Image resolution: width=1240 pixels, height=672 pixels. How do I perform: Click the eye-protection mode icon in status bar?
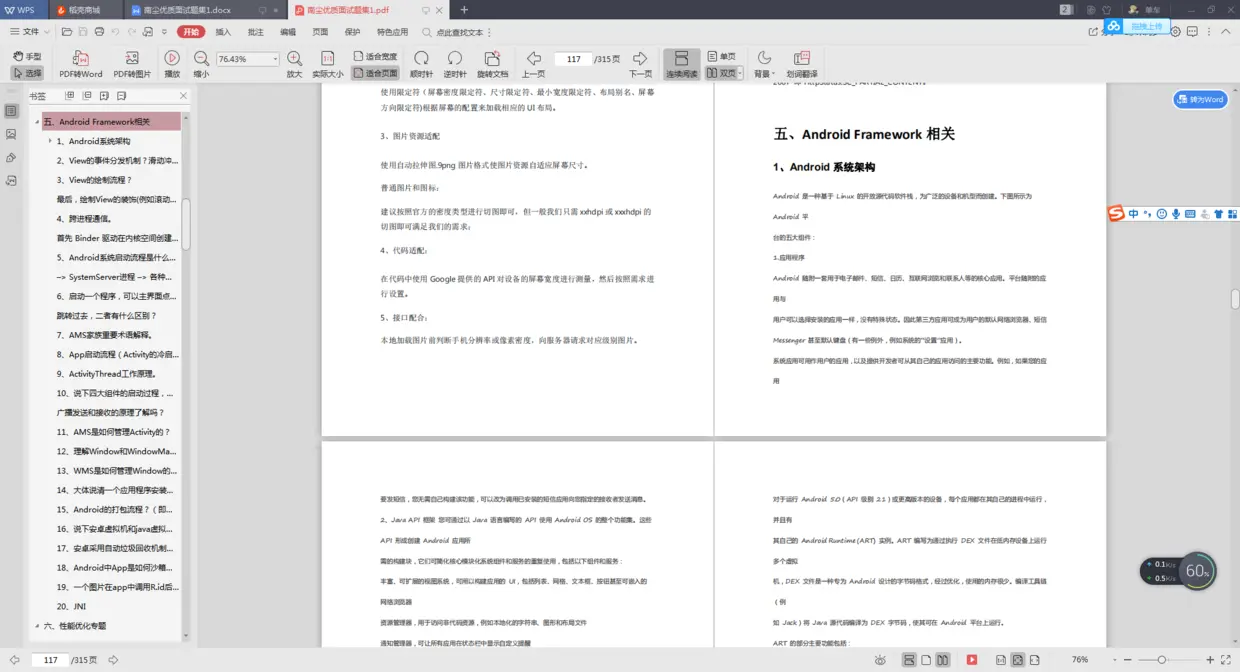tap(880, 660)
